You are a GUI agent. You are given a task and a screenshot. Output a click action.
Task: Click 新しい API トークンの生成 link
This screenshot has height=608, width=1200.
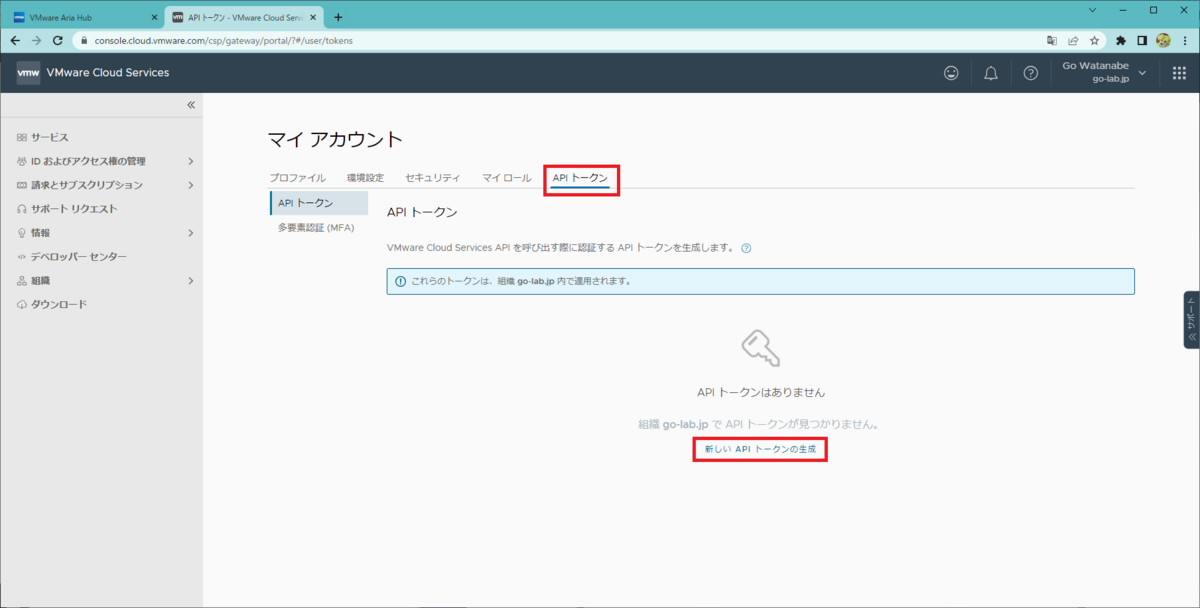pyautogui.click(x=760, y=450)
